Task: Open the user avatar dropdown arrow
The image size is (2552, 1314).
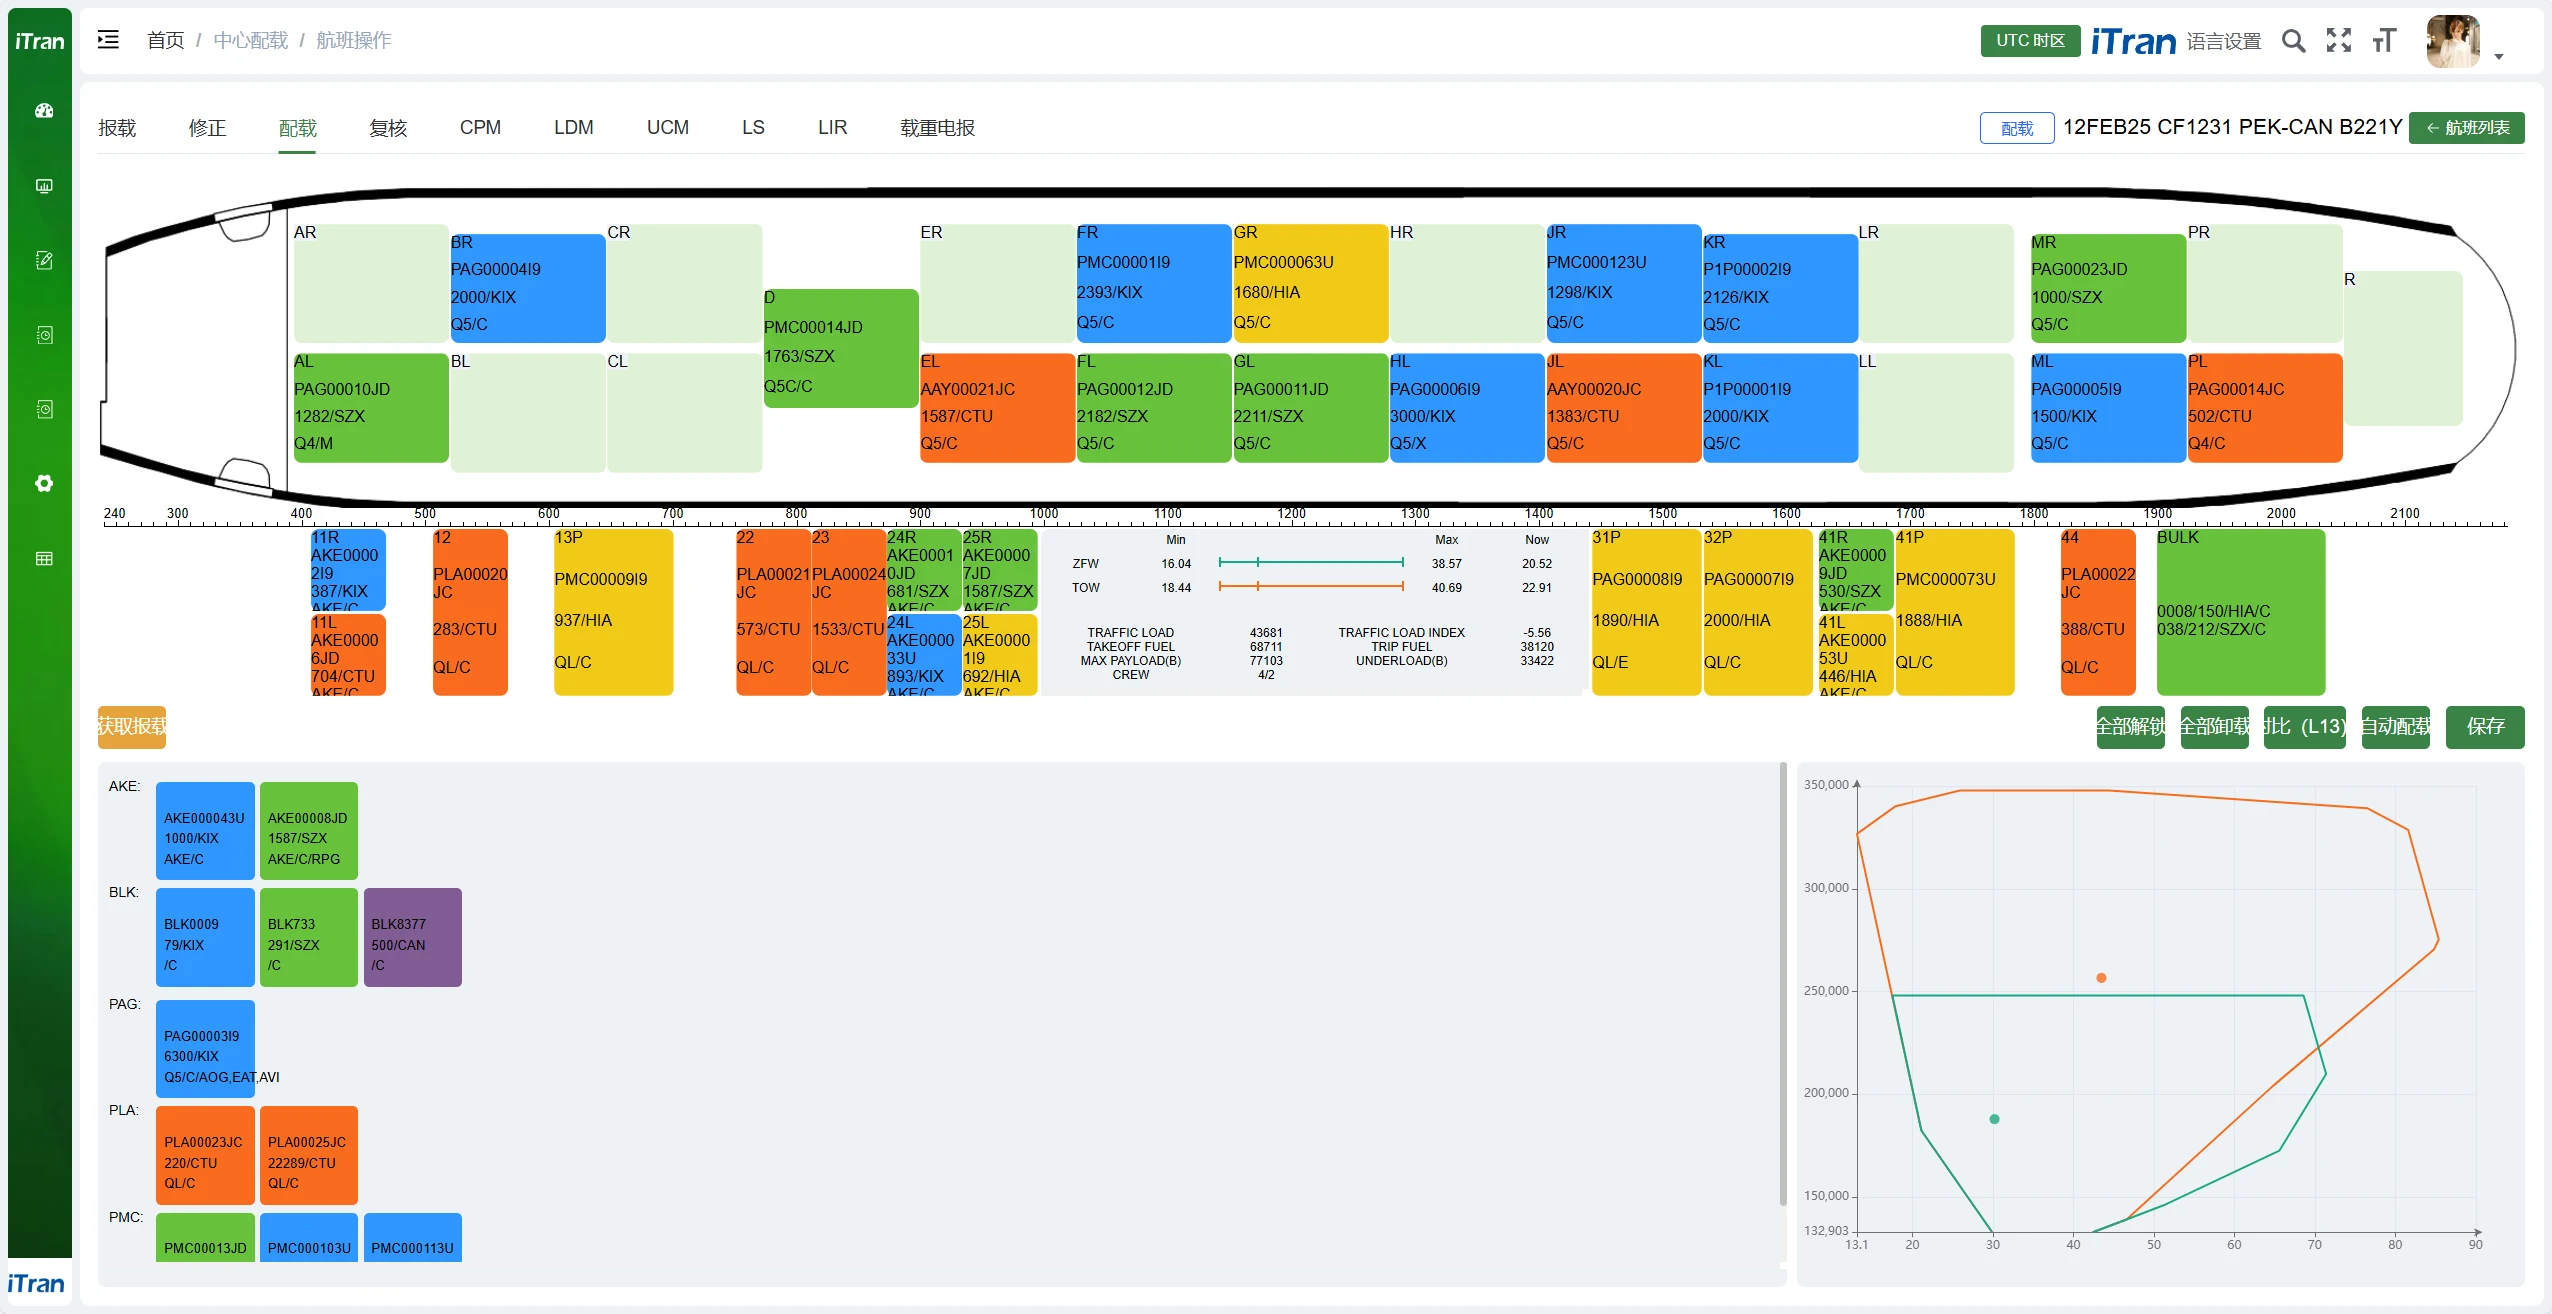Action: point(2498,57)
